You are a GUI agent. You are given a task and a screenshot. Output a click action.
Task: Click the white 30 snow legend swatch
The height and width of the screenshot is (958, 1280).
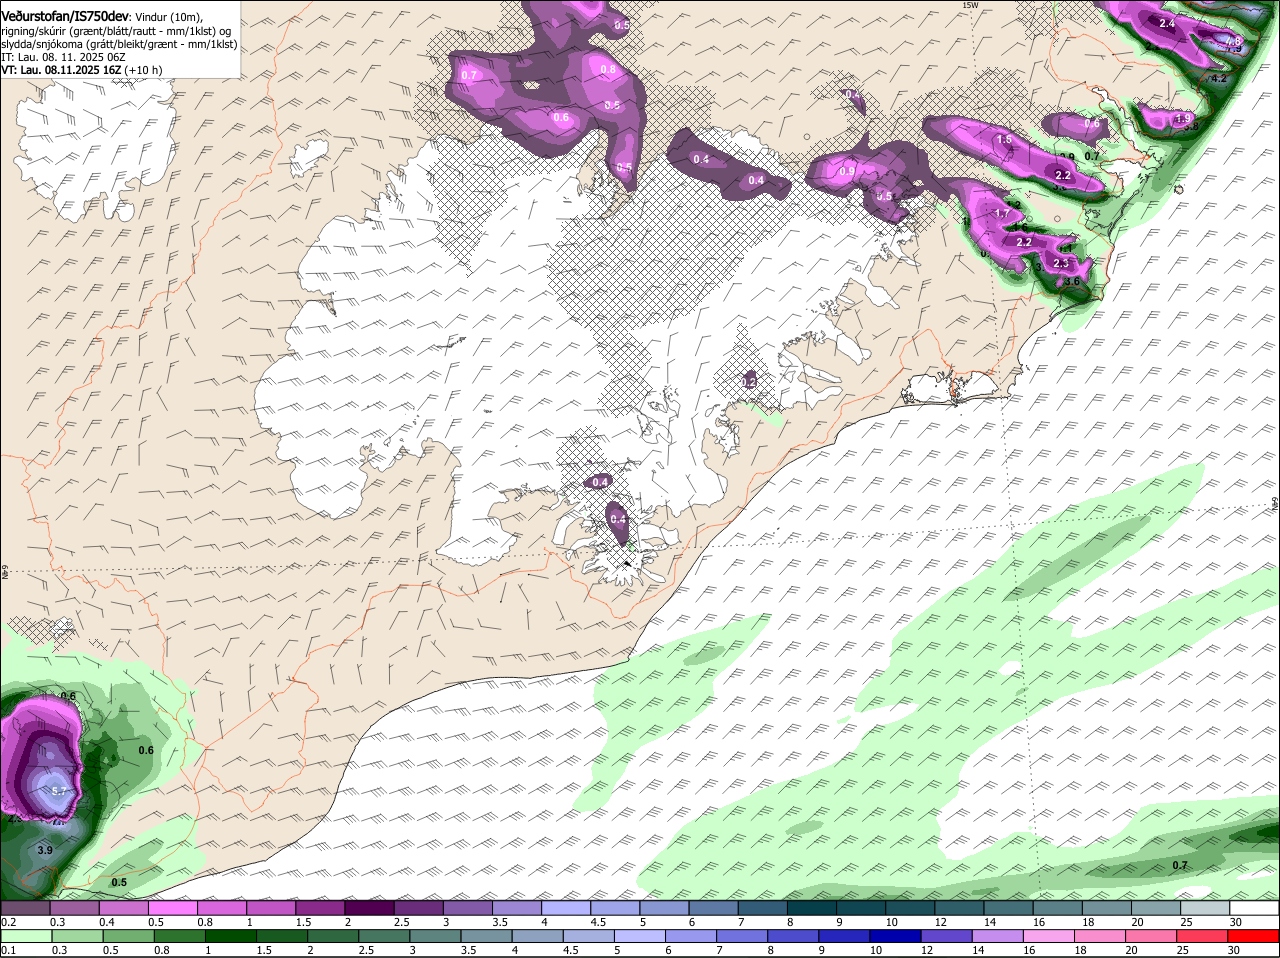[x=1255, y=909]
